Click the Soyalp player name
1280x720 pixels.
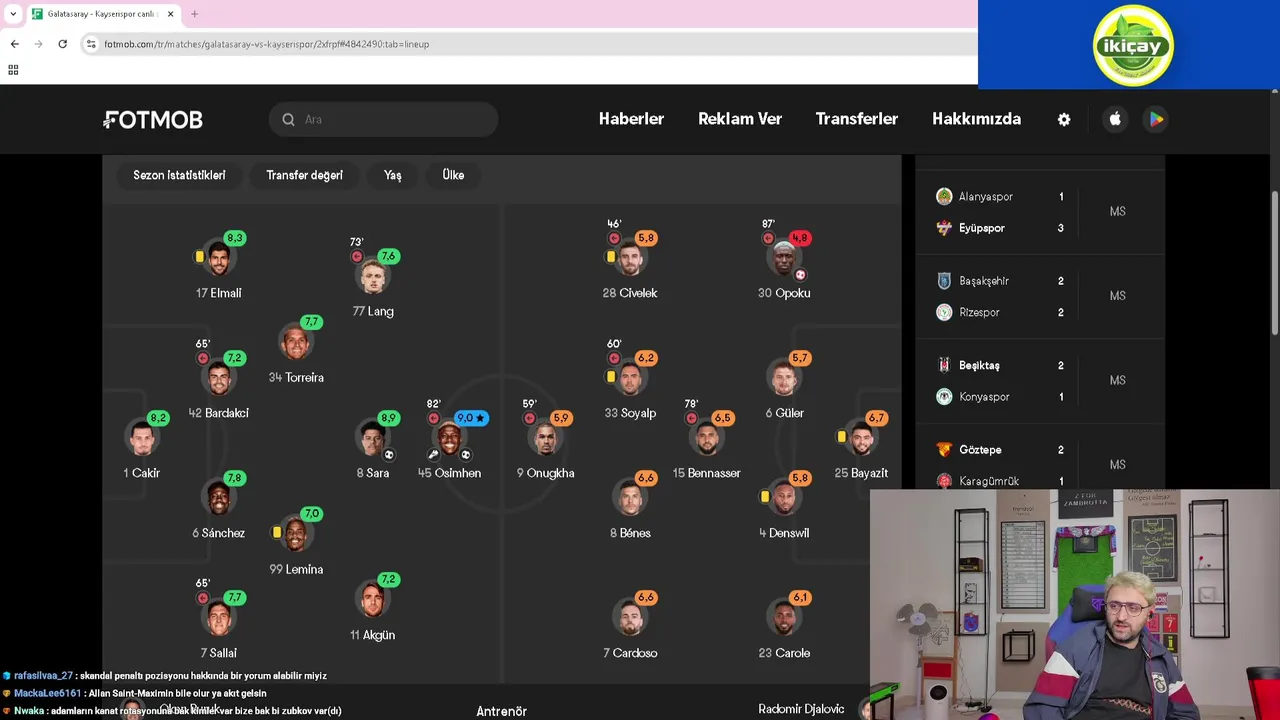point(630,413)
